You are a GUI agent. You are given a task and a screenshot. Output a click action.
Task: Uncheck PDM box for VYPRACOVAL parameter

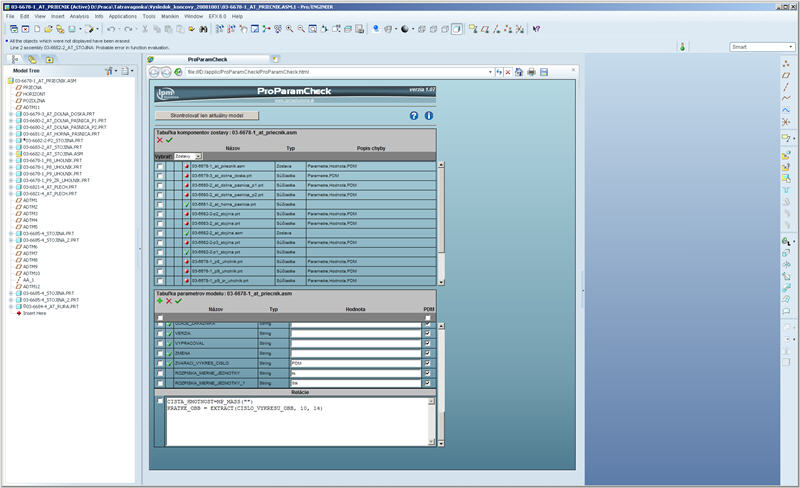[x=428, y=344]
